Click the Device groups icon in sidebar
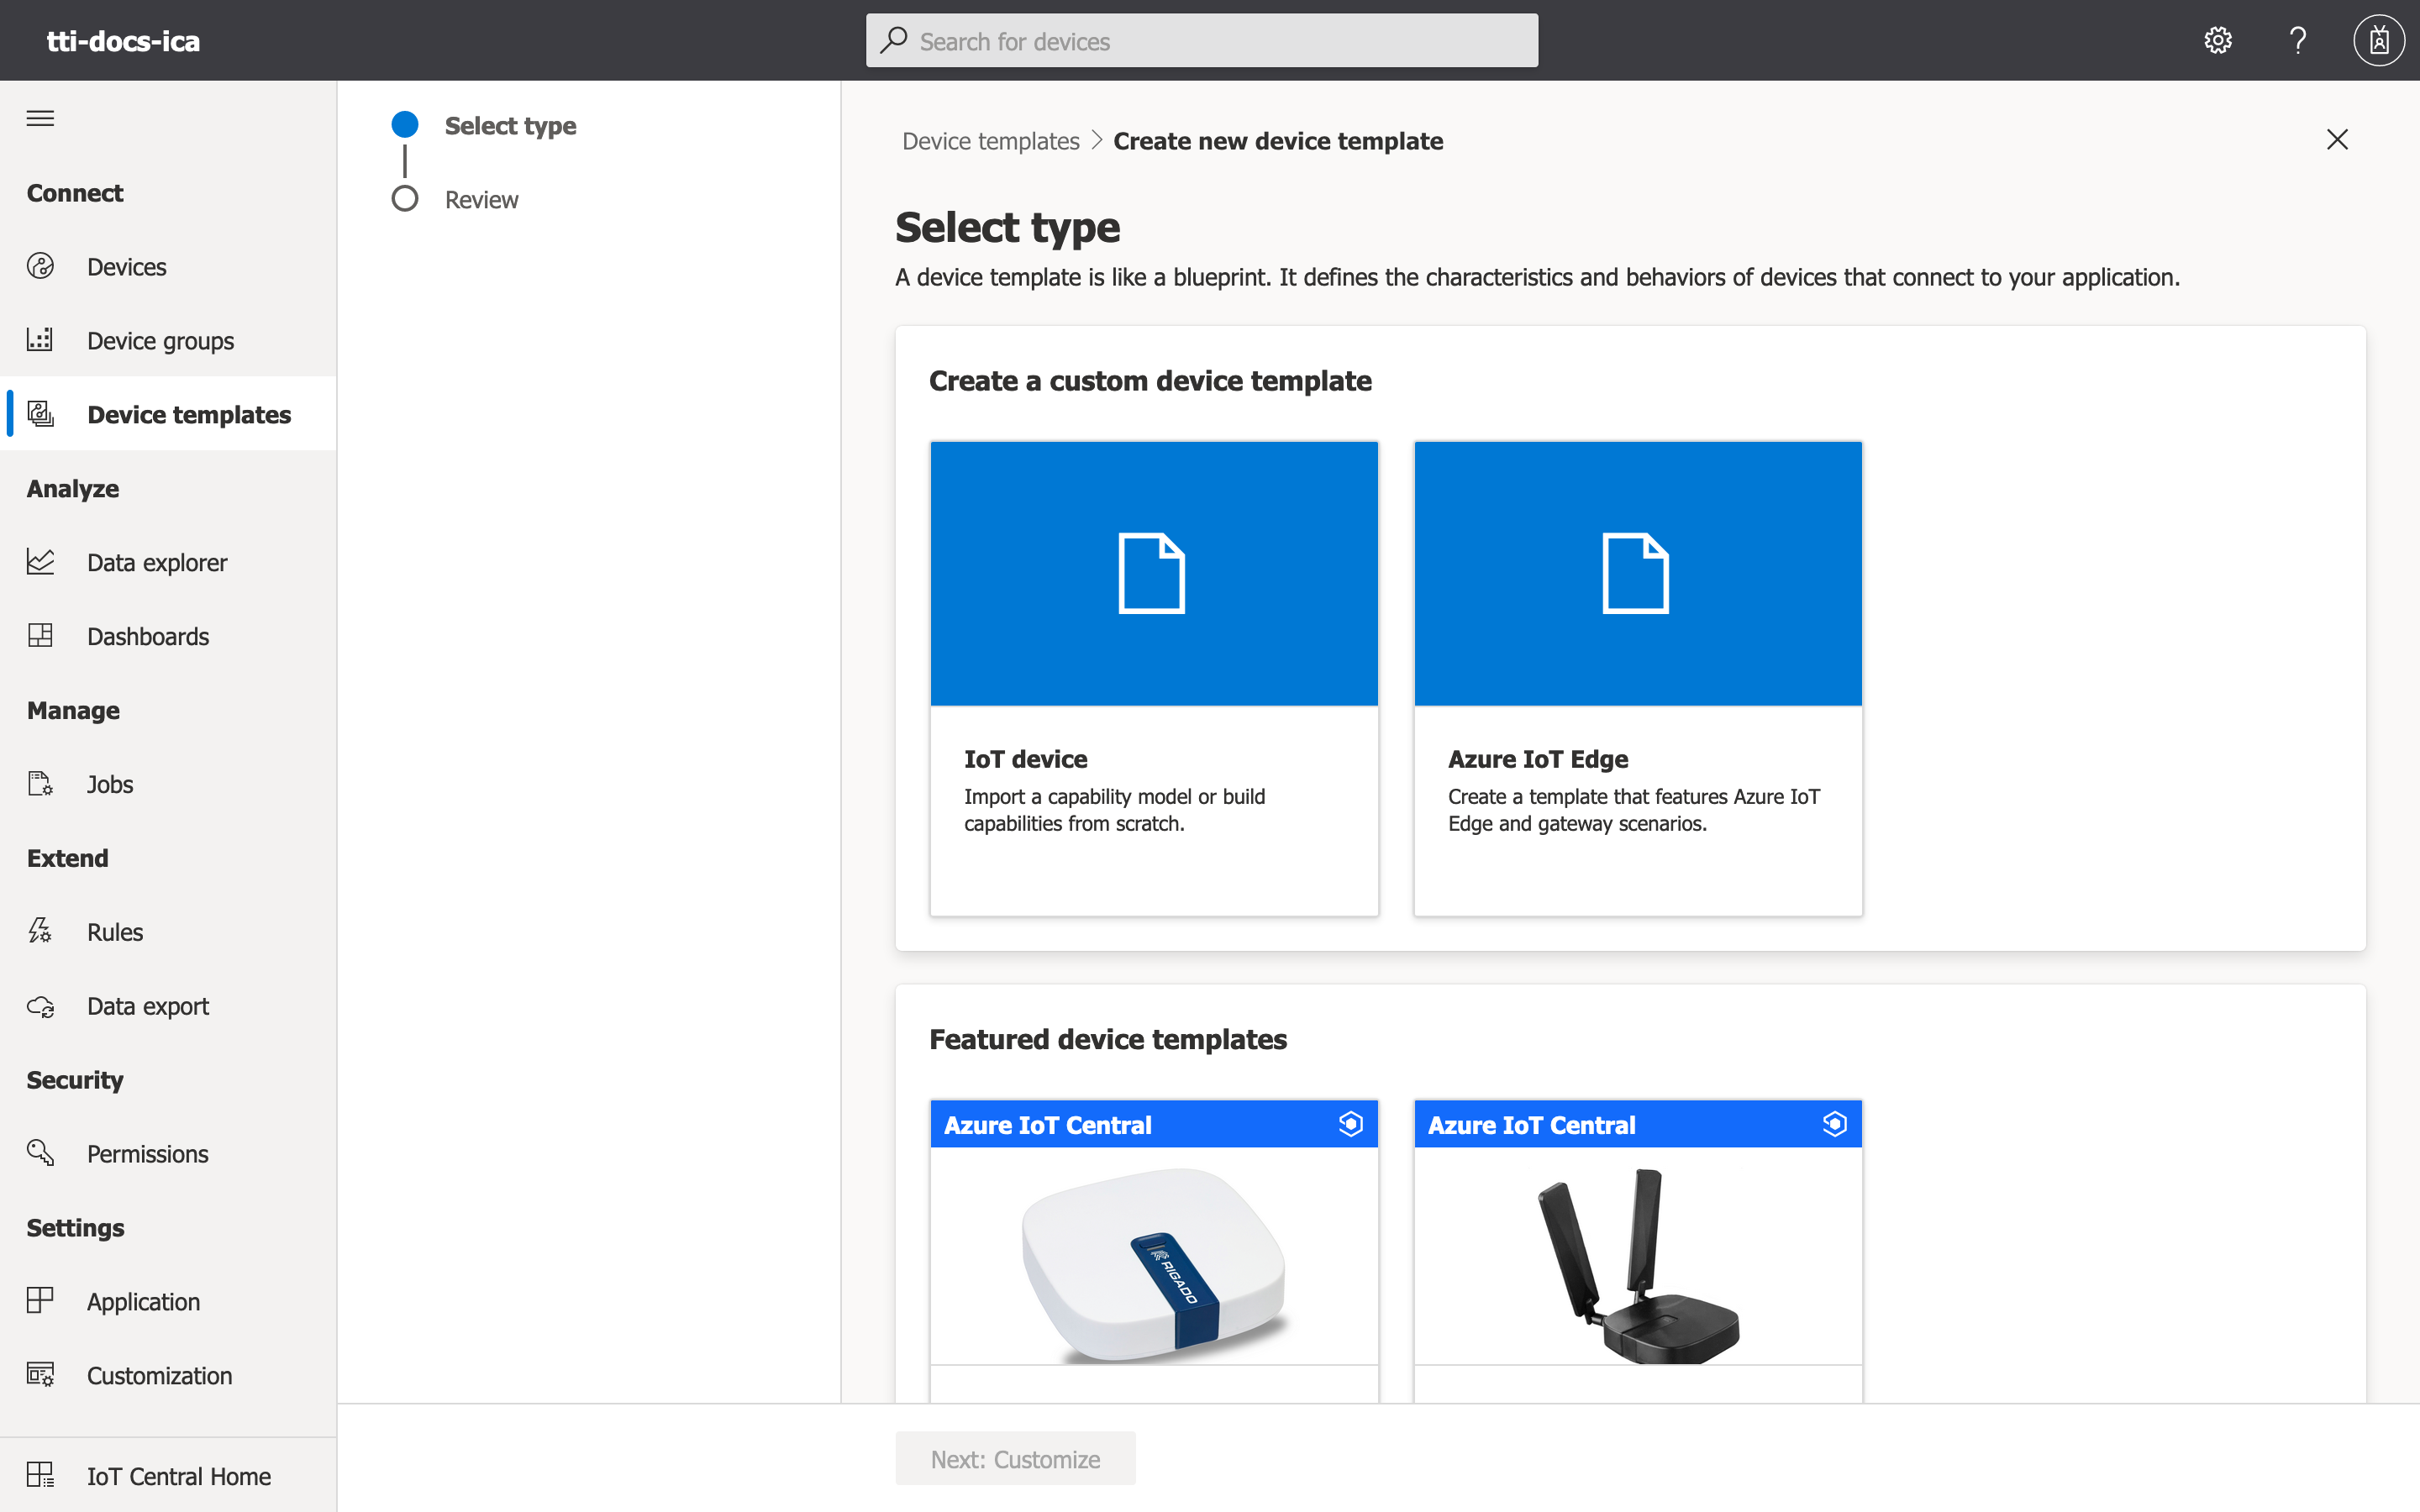2420x1512 pixels. click(40, 340)
